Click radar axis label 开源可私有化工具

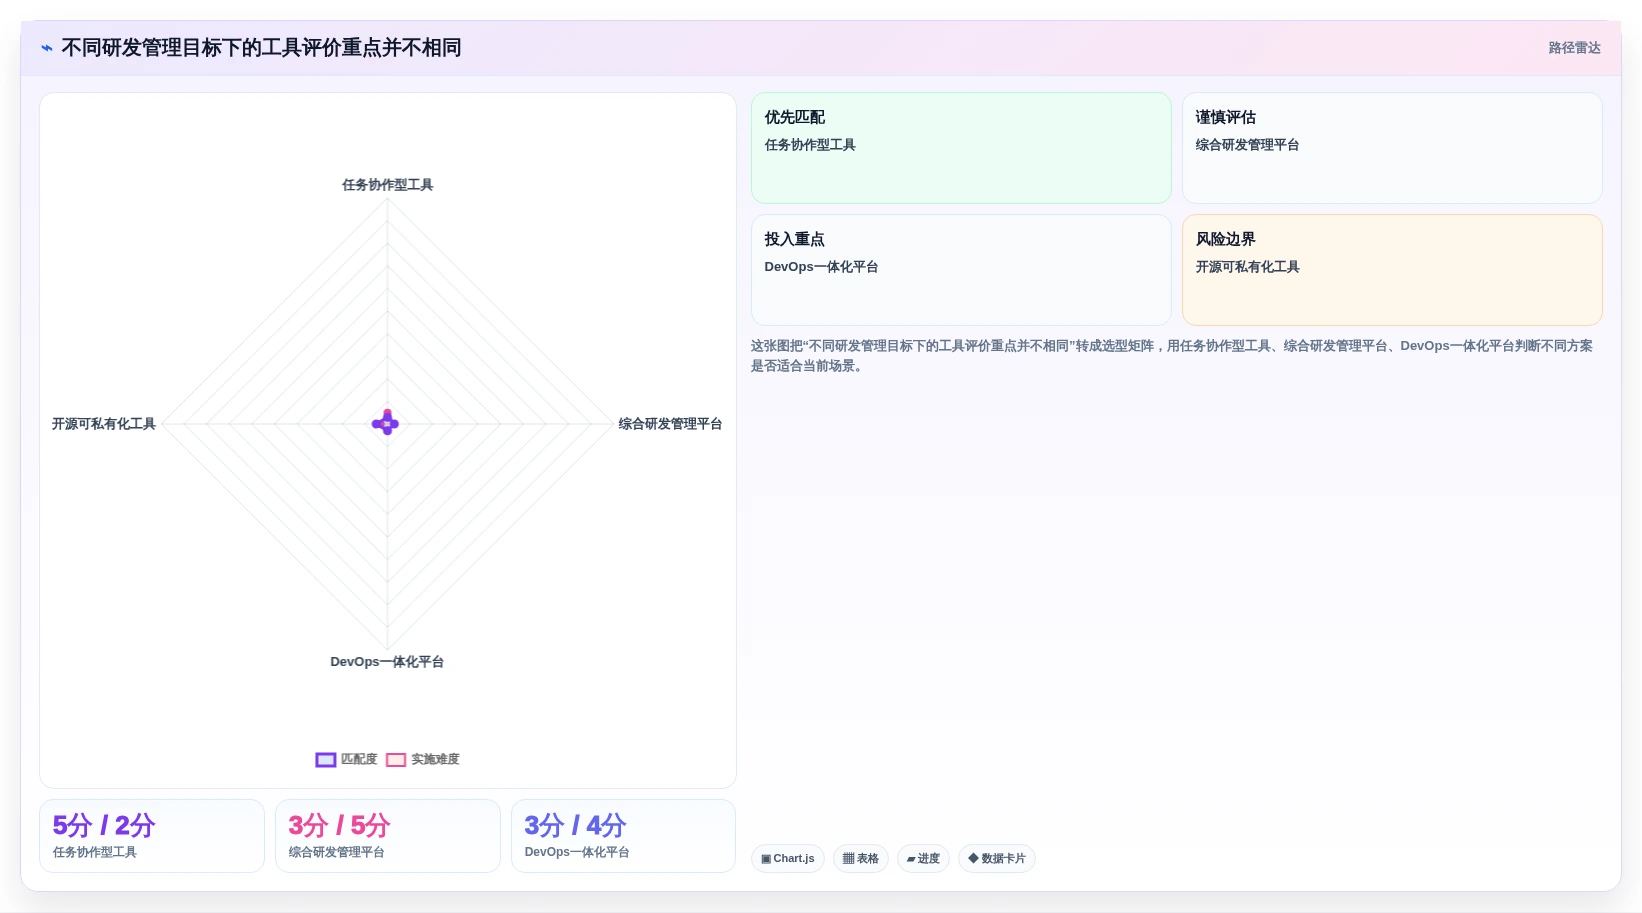[x=104, y=424]
